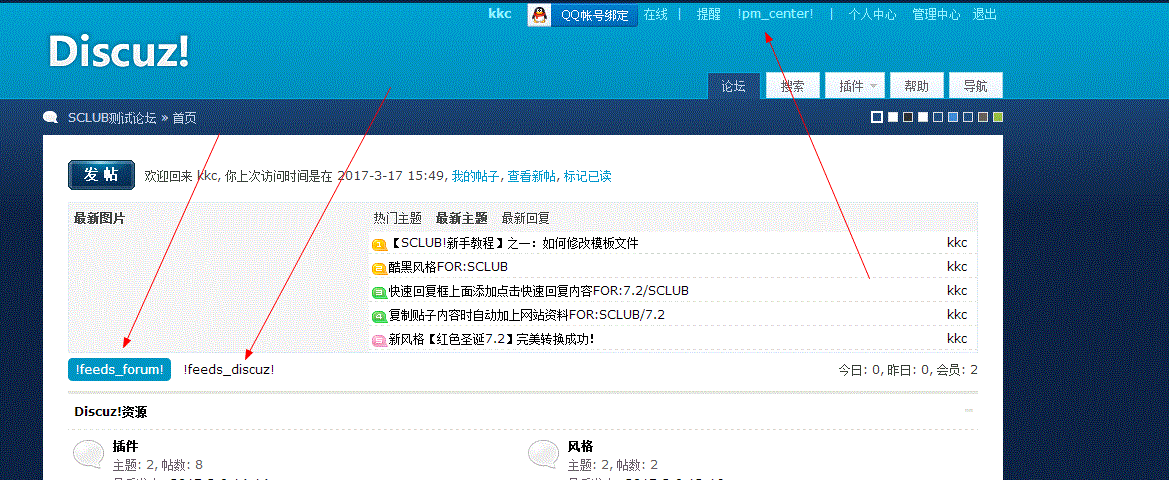Image resolution: width=1169 pixels, height=480 pixels.
Task: Click the bubble icon of the 插件 forum
Action: click(x=89, y=455)
